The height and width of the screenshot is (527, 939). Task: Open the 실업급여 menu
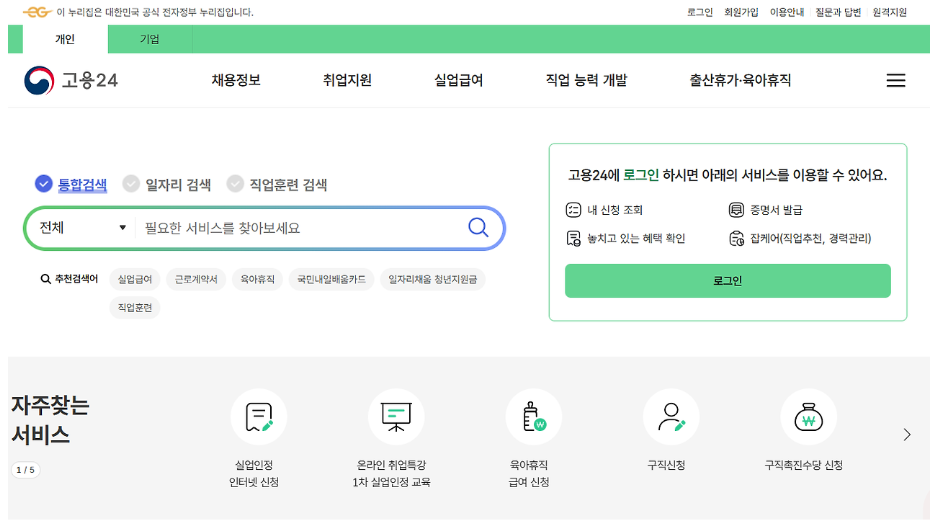[x=459, y=80]
